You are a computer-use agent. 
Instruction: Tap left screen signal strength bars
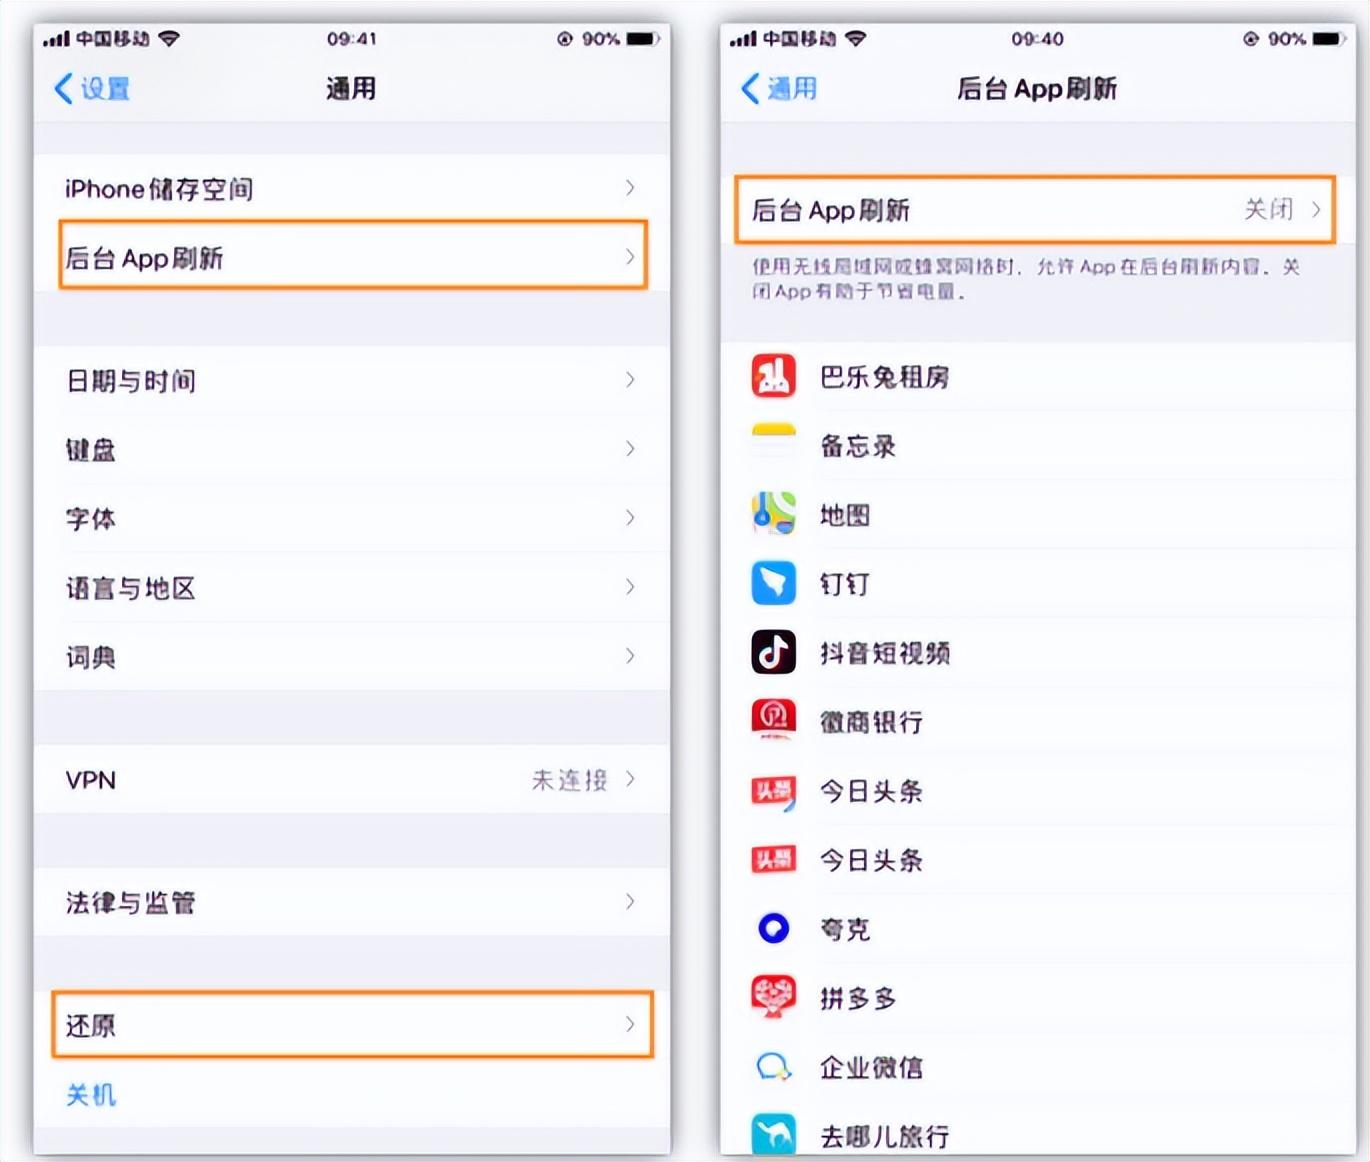[56, 39]
